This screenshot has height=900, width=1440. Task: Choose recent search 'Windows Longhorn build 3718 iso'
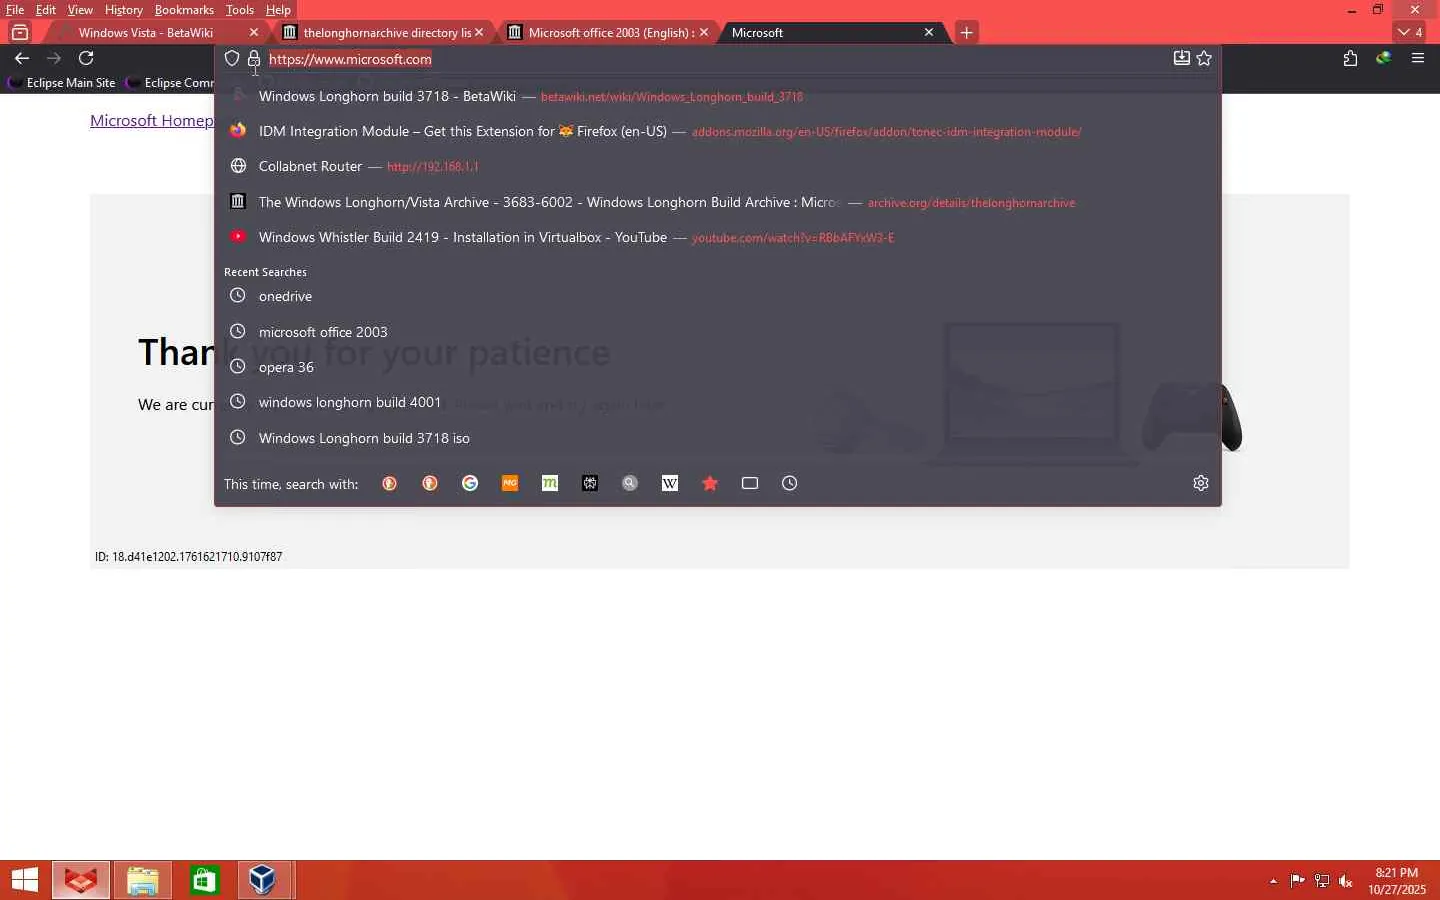(x=718, y=438)
